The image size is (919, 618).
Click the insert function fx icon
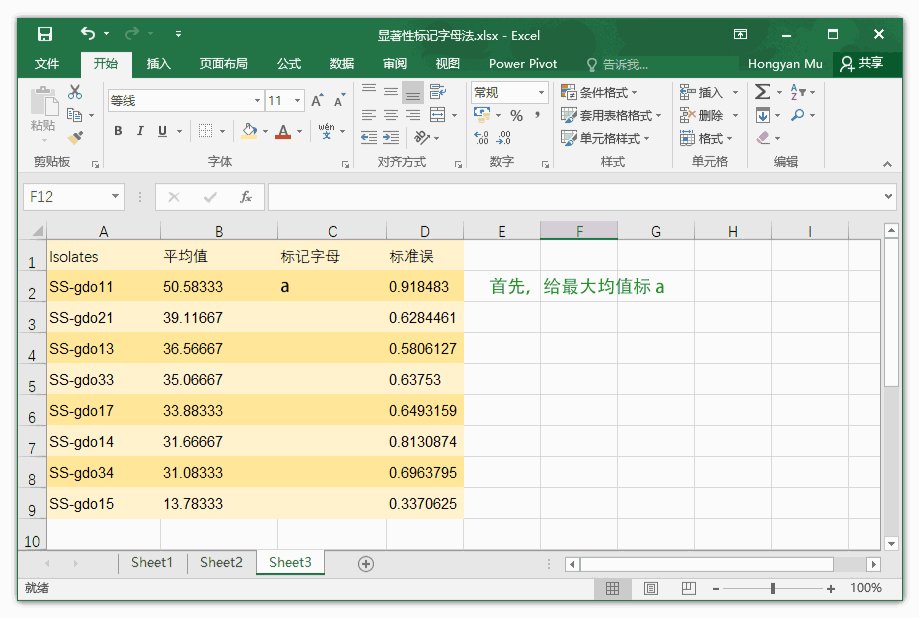(246, 197)
